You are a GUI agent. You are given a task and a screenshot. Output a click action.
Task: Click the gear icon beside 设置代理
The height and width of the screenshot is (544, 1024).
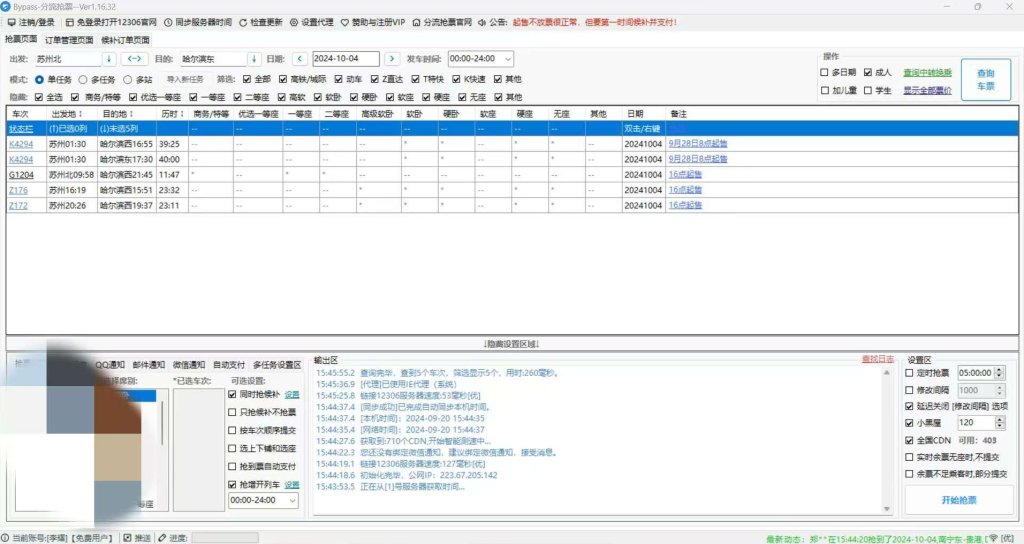click(x=294, y=22)
